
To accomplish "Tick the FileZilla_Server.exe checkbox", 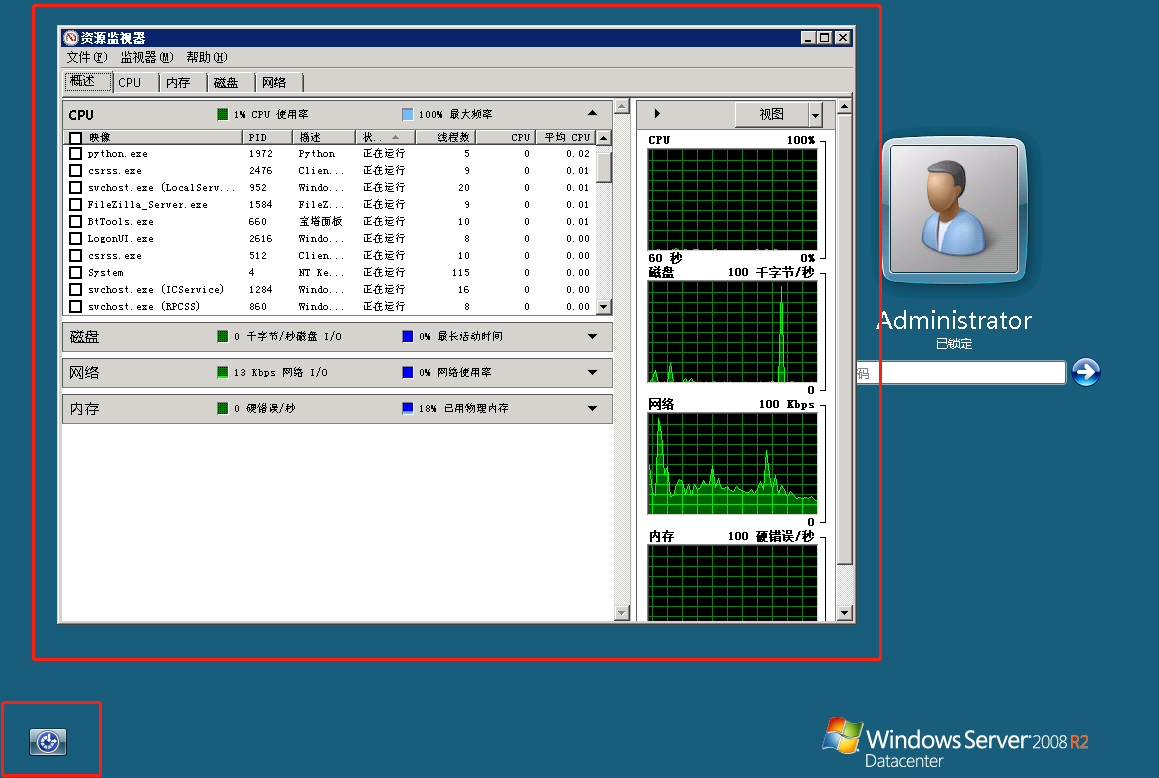I will pyautogui.click(x=75, y=205).
